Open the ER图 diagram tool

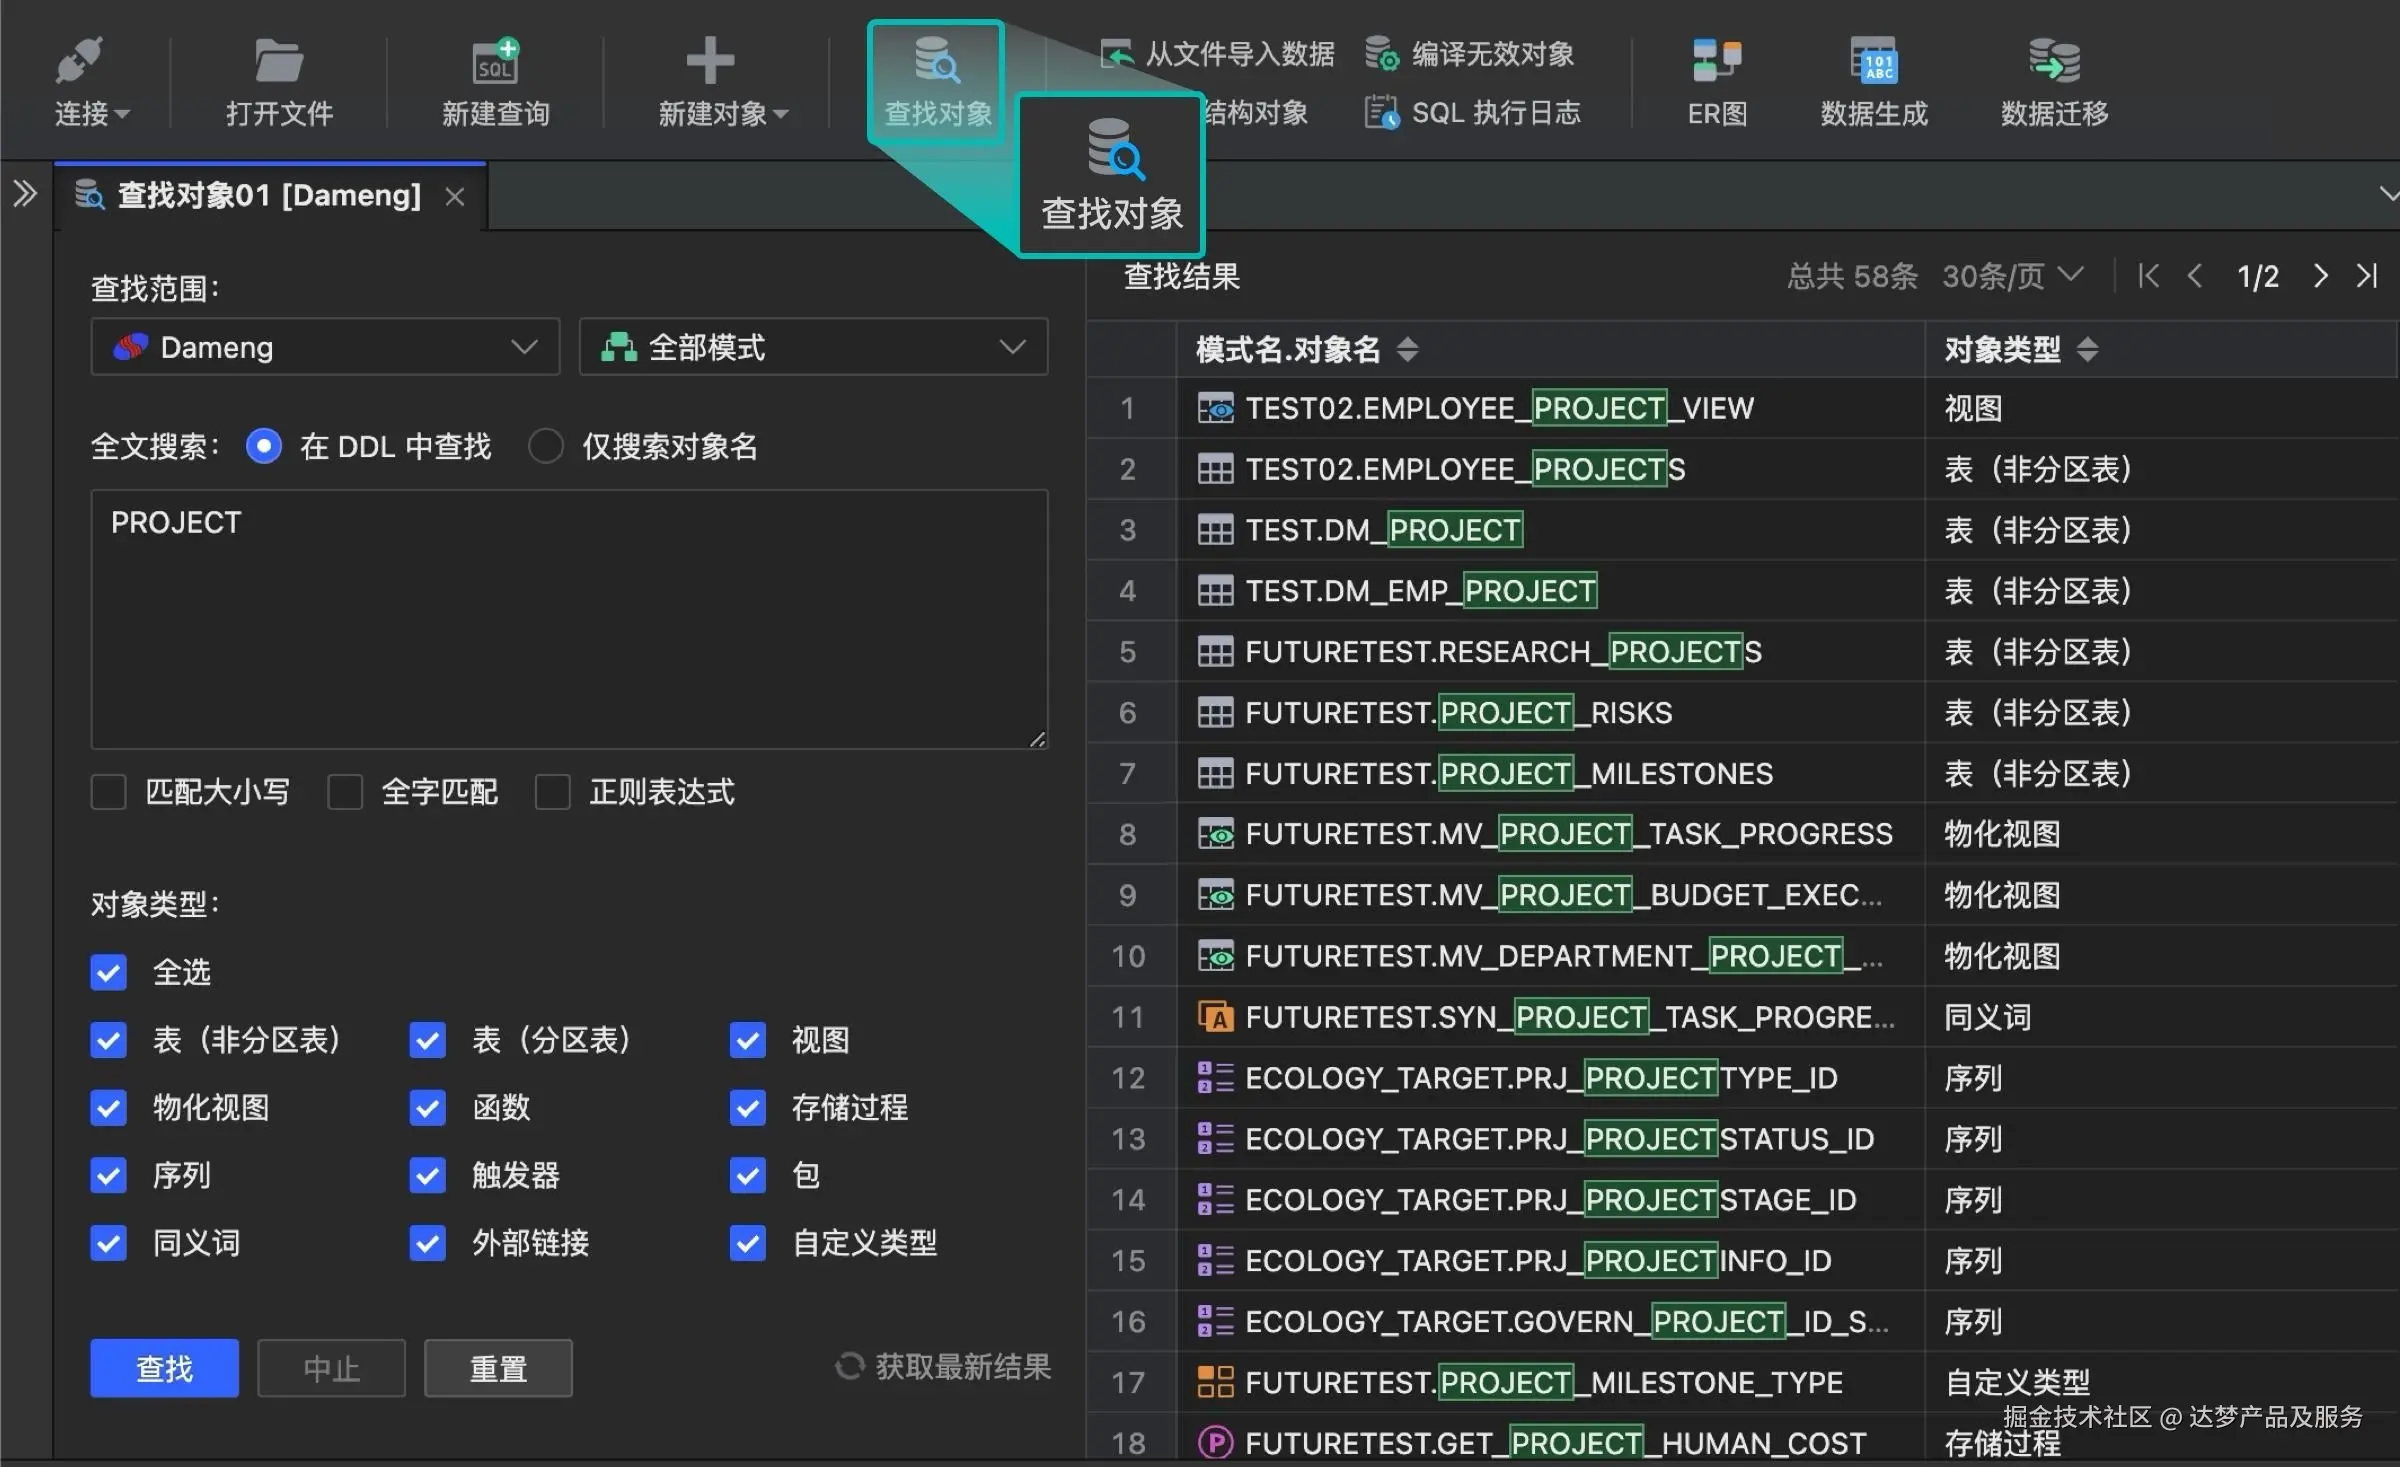point(1714,80)
